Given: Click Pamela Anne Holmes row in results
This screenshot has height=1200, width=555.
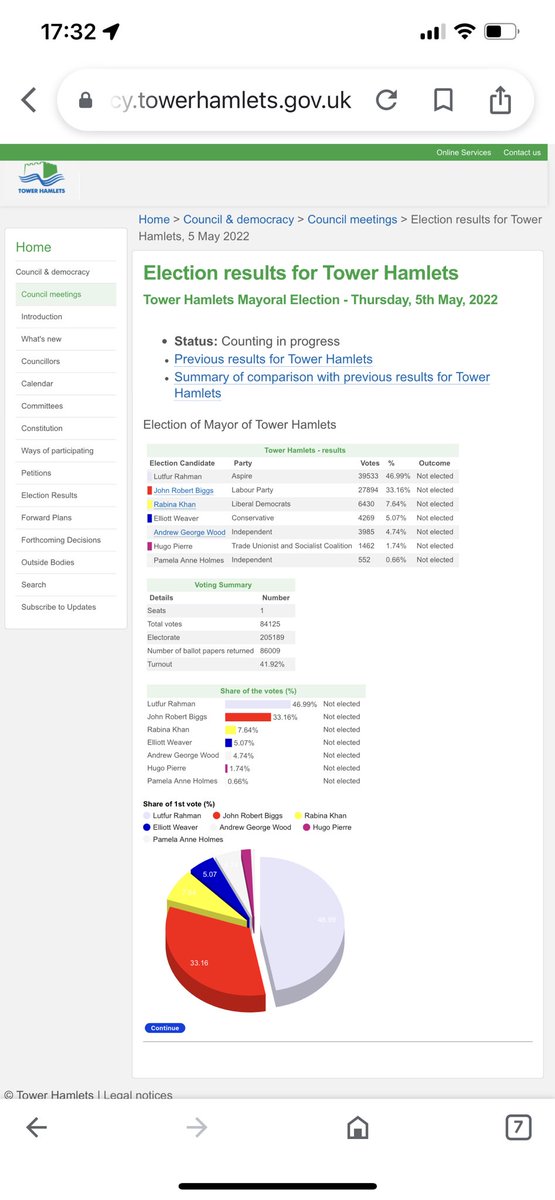Looking at the screenshot, I should point(302,560).
